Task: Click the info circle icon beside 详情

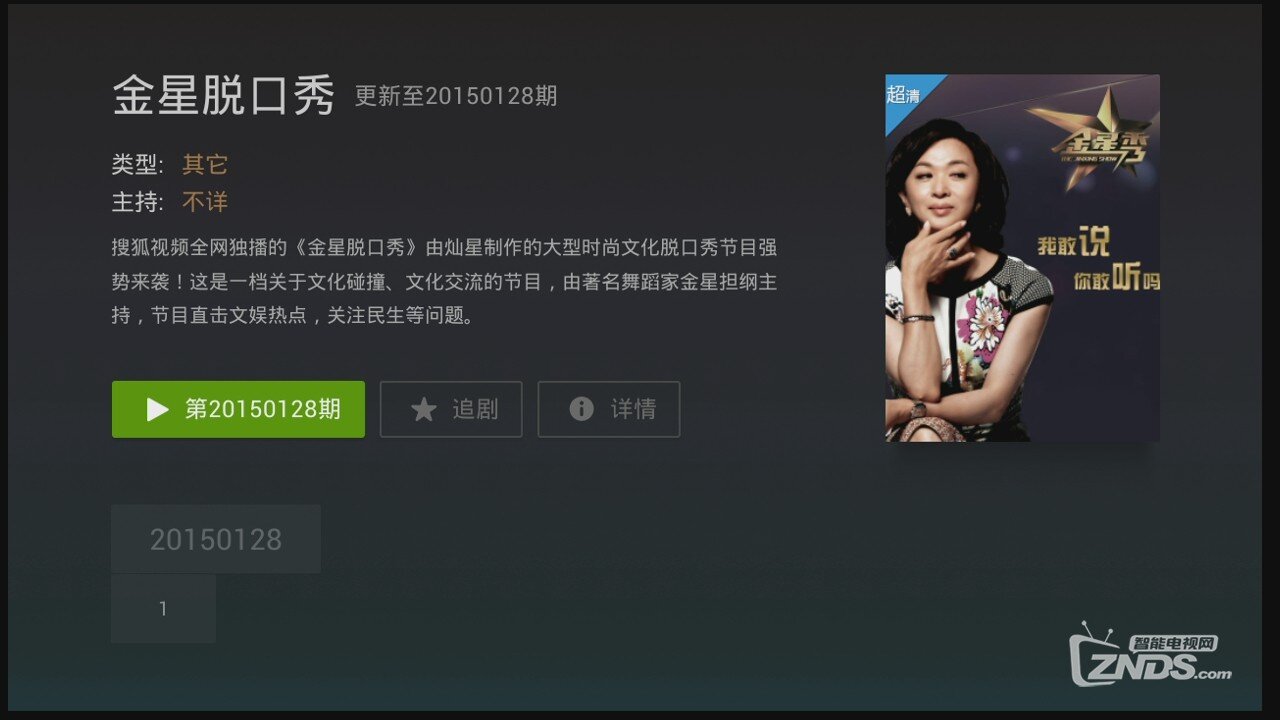Action: pyautogui.click(x=581, y=409)
